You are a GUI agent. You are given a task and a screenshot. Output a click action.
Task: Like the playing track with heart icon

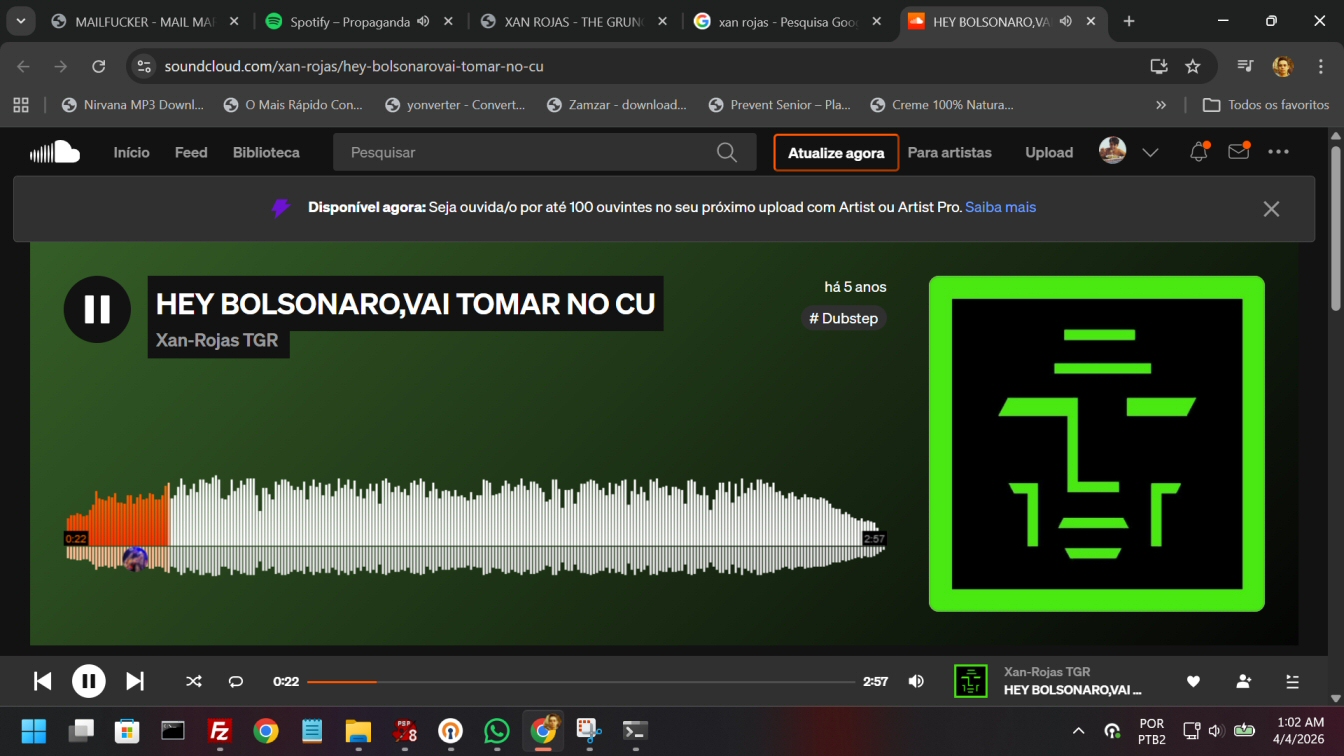[x=1193, y=681]
